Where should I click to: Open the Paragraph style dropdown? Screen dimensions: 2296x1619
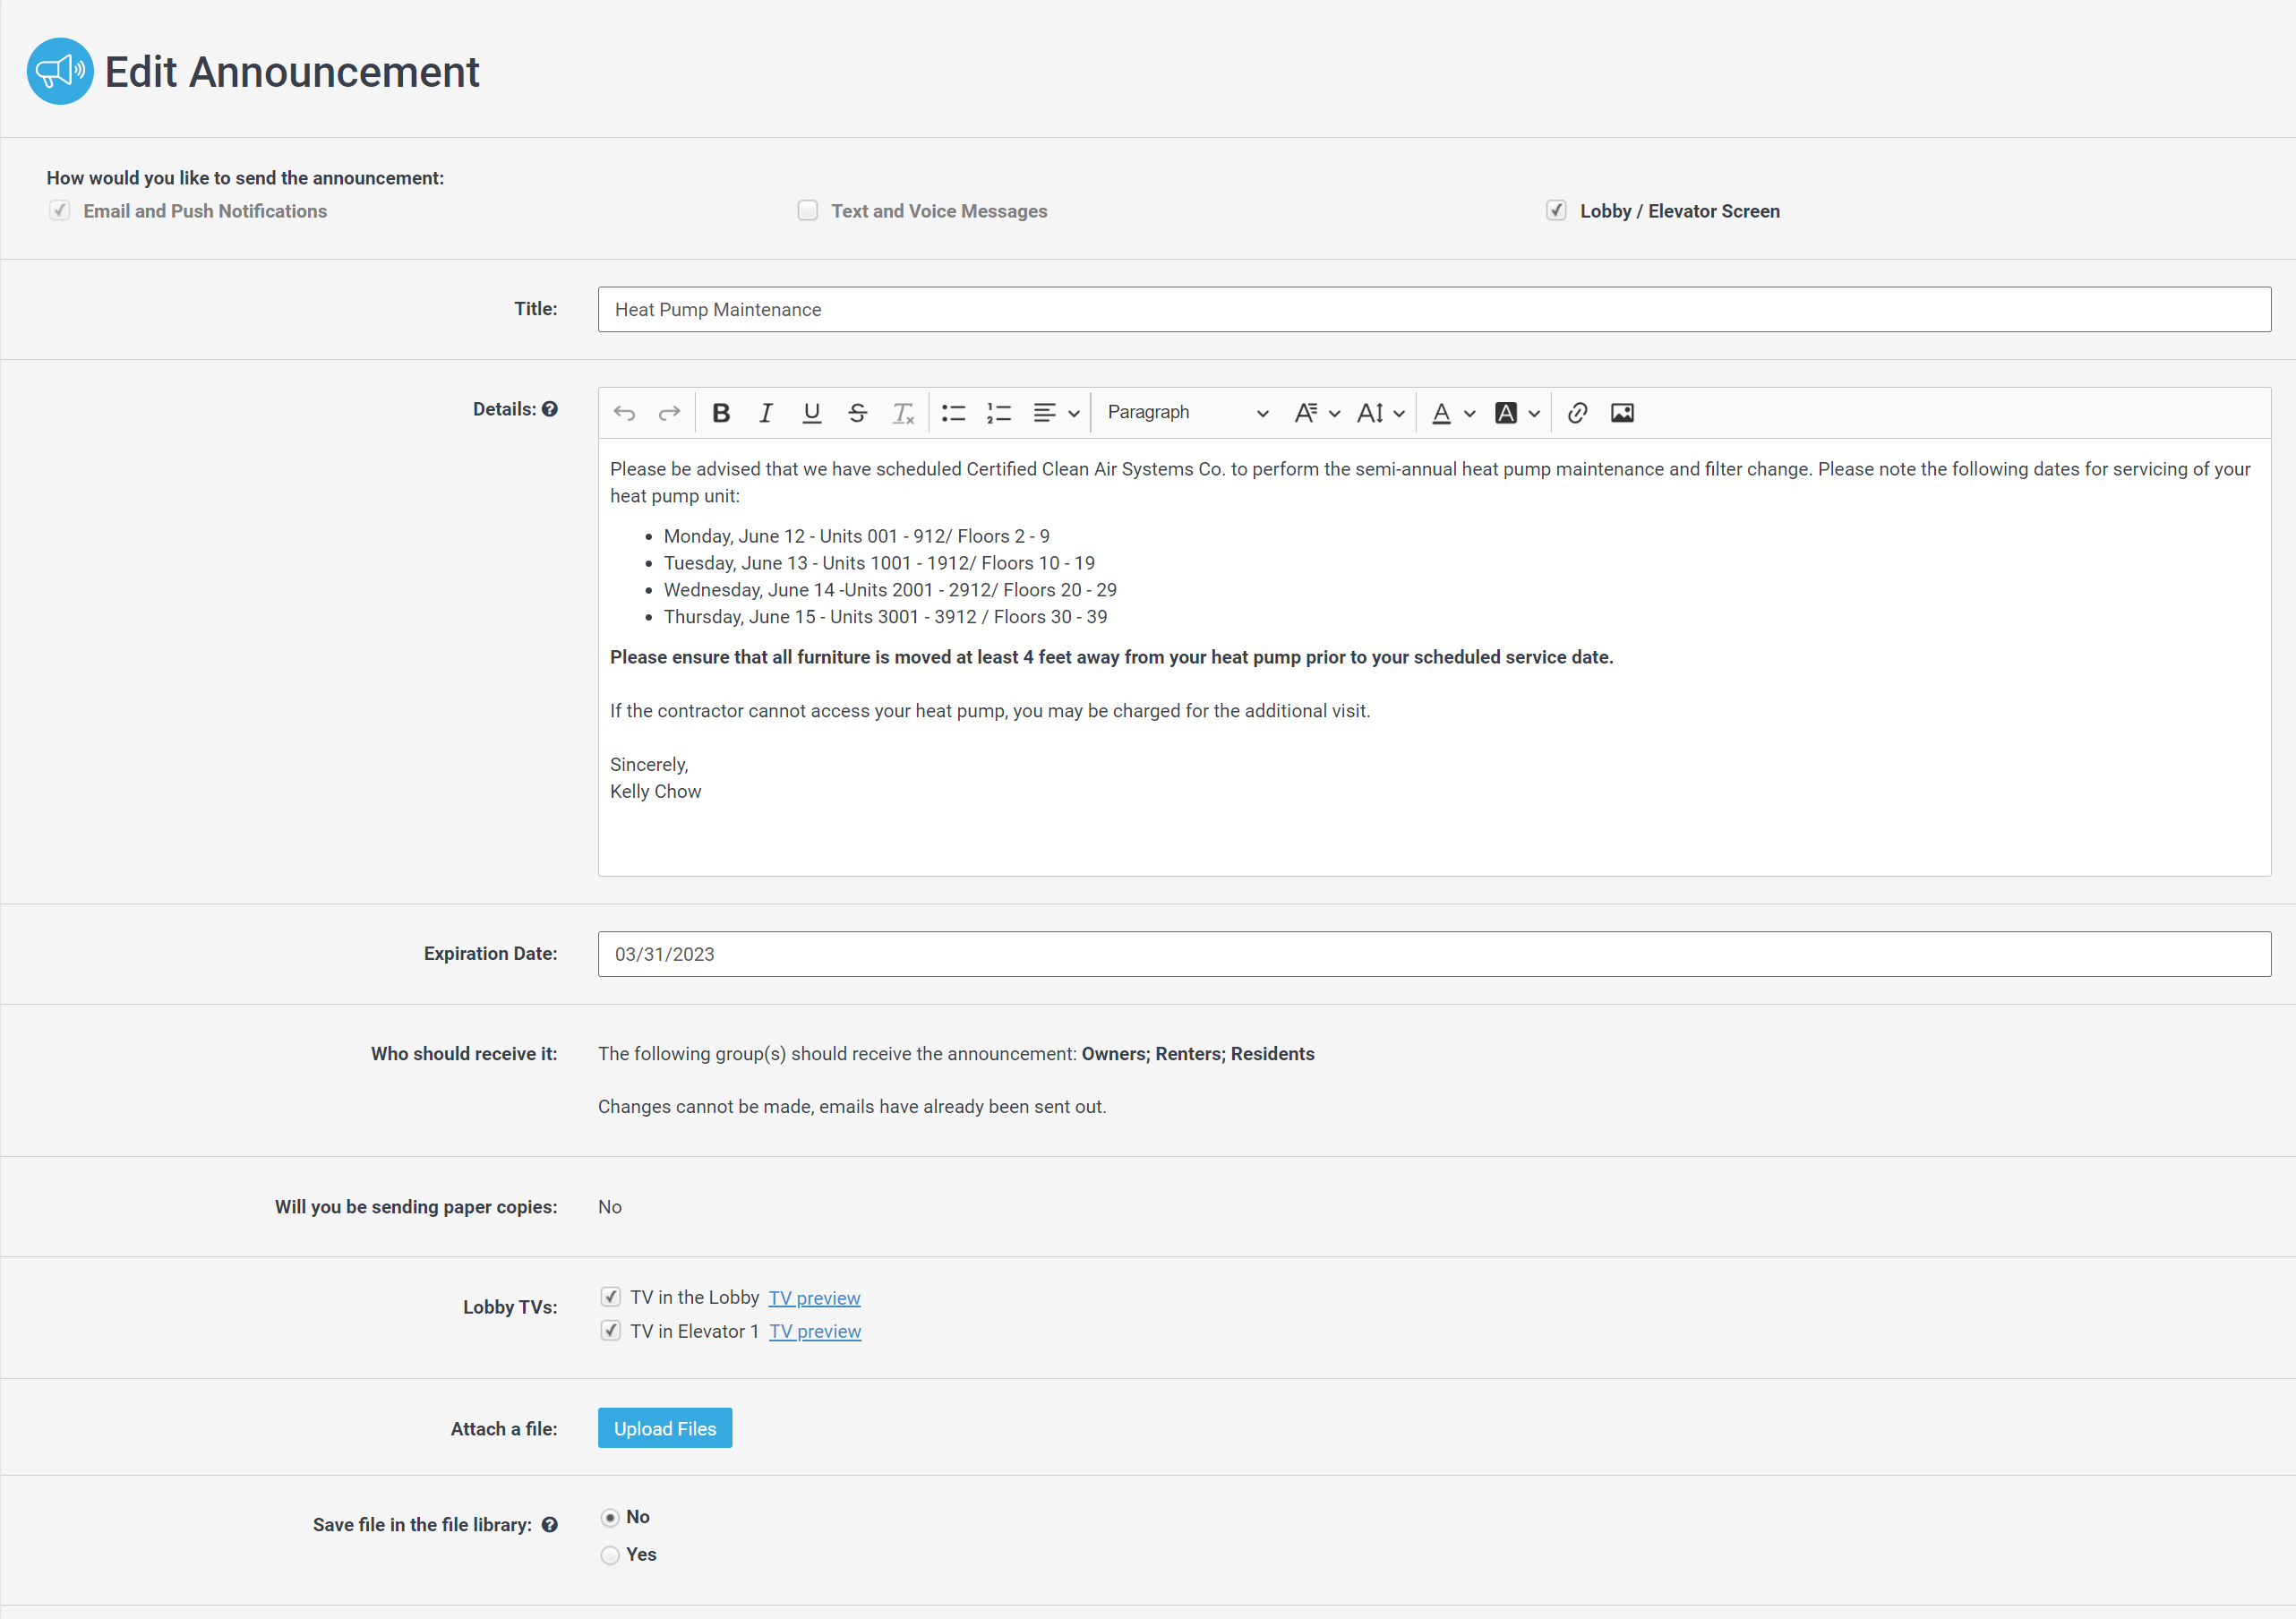(1185, 412)
